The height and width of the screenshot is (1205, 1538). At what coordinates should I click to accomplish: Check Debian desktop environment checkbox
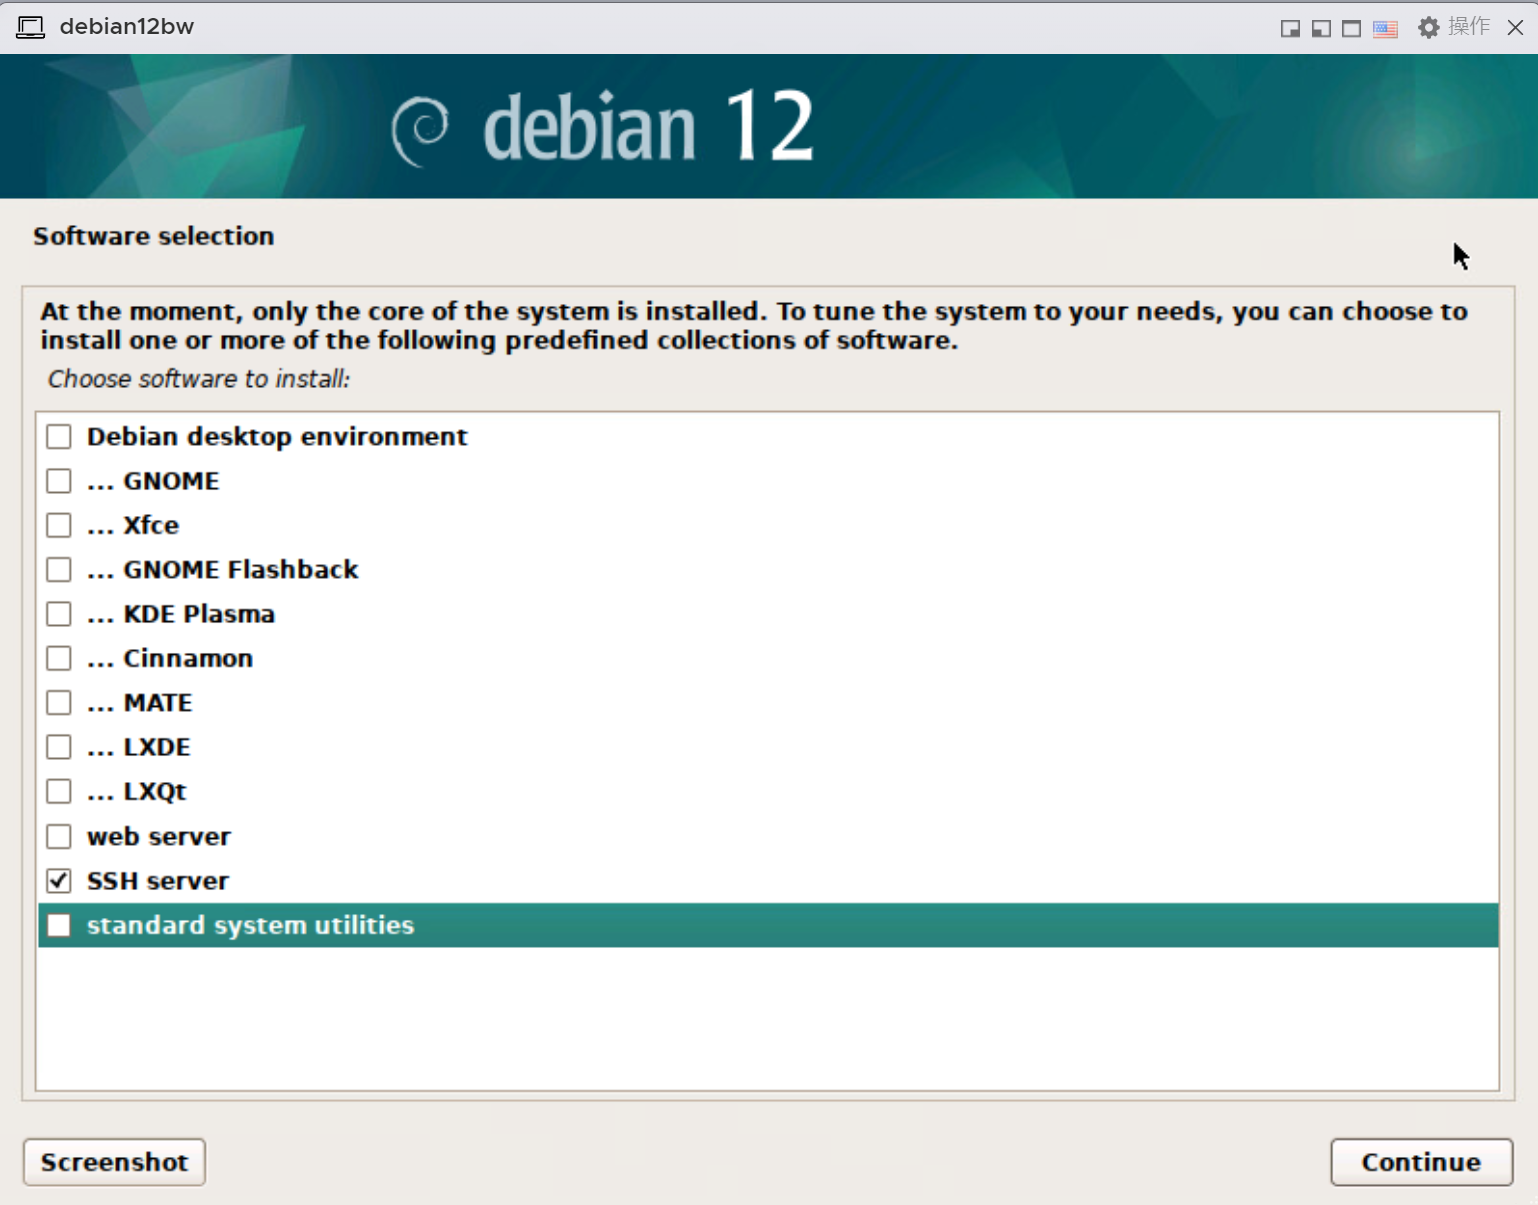(x=59, y=437)
